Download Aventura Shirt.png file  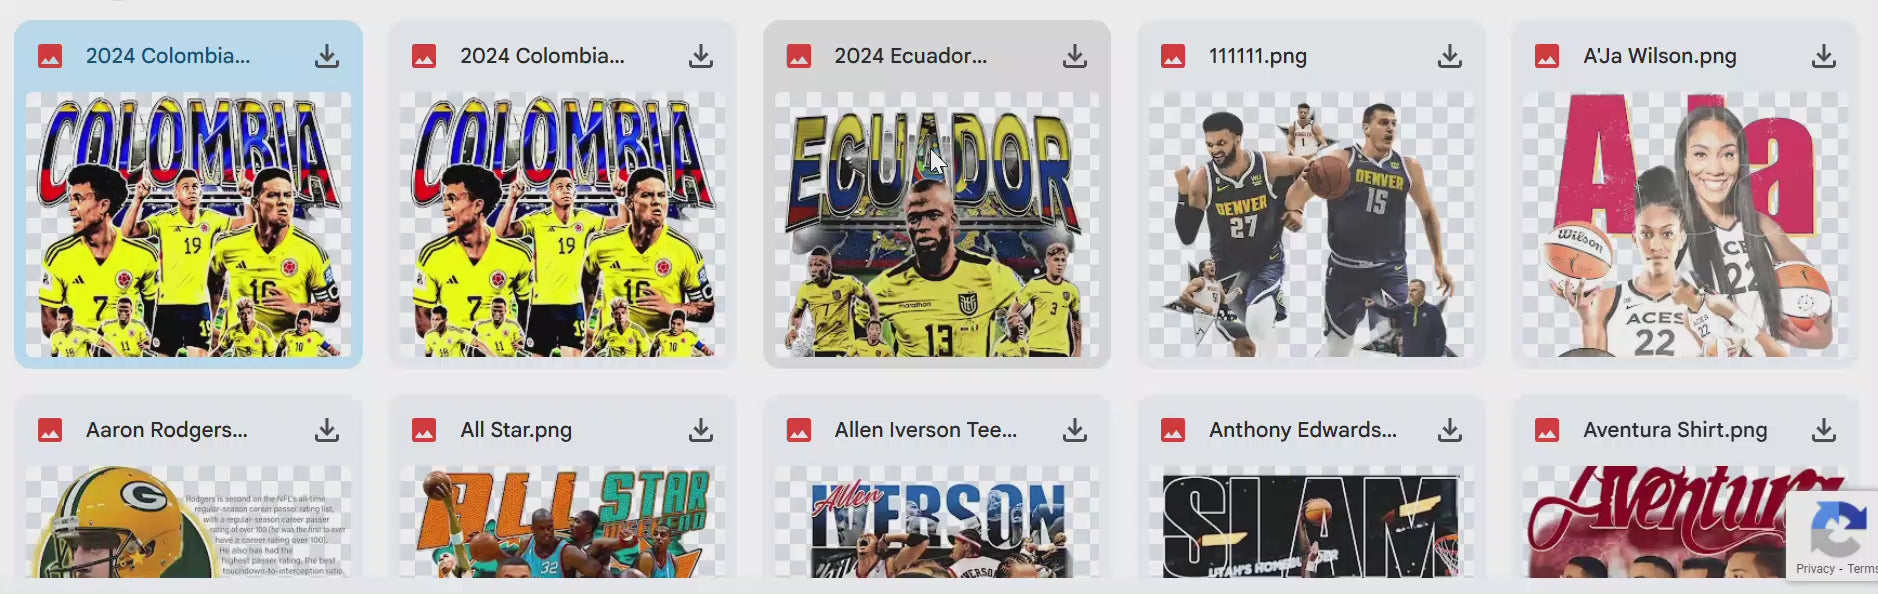[x=1824, y=430]
